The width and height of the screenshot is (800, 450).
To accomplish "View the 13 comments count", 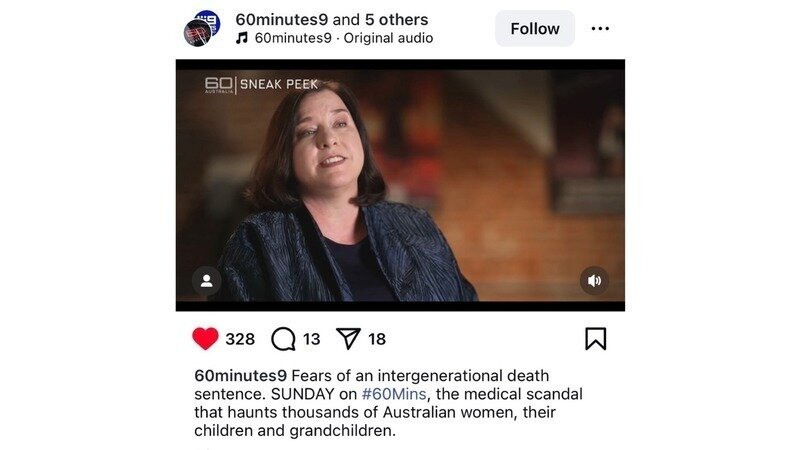I will (x=311, y=339).
